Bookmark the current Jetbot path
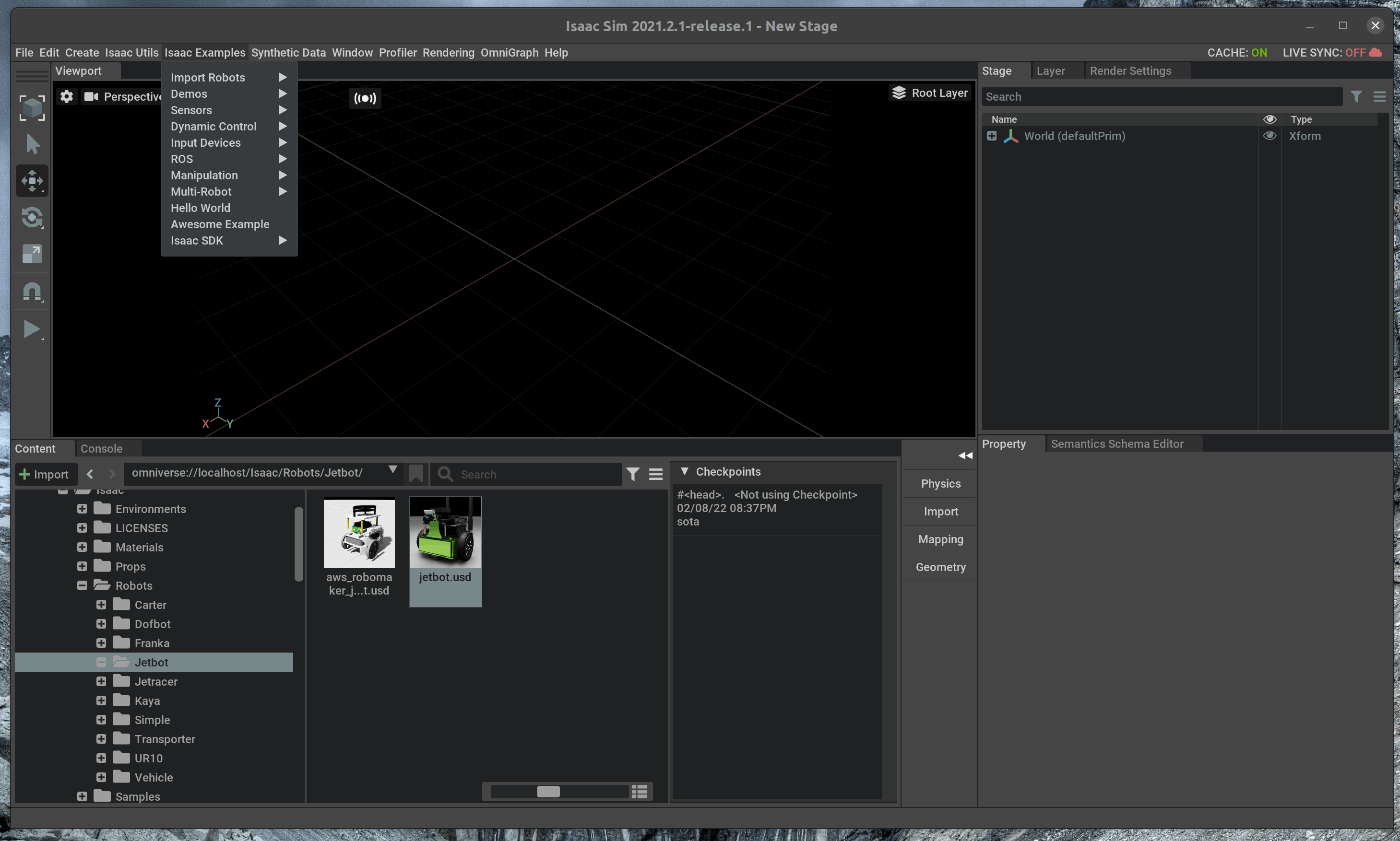Viewport: 1400px width, 841px height. (416, 474)
